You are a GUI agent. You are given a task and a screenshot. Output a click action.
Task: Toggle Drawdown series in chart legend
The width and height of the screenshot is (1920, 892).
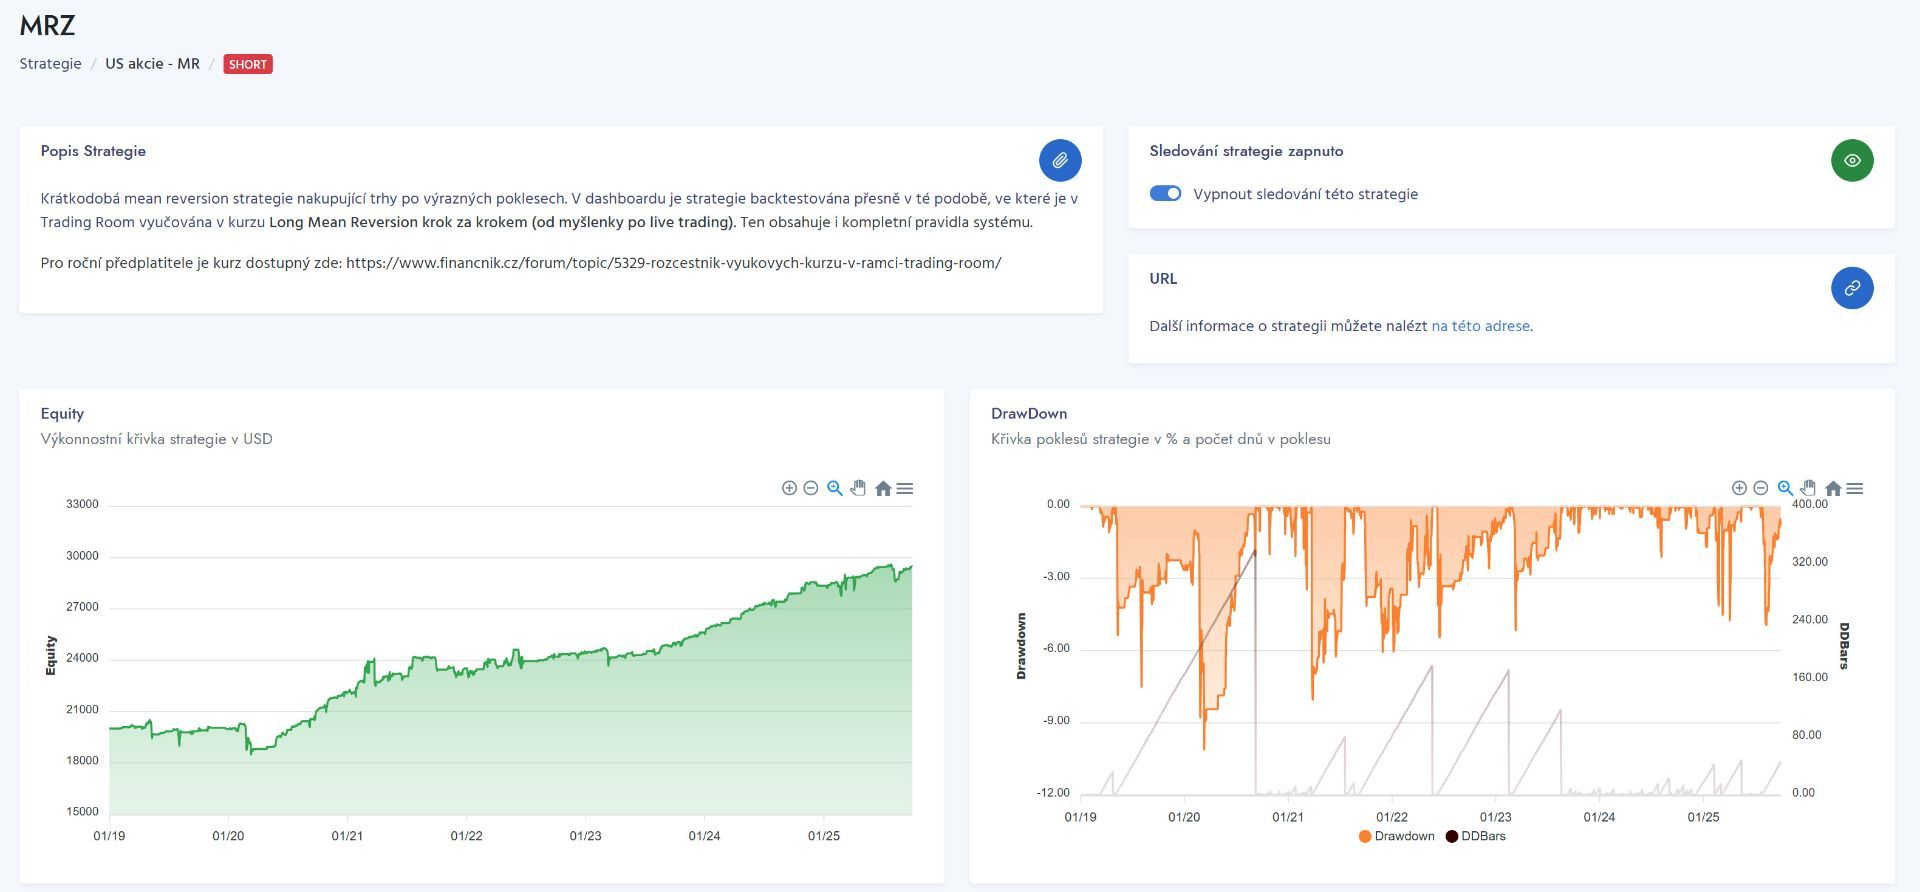[x=1396, y=836]
